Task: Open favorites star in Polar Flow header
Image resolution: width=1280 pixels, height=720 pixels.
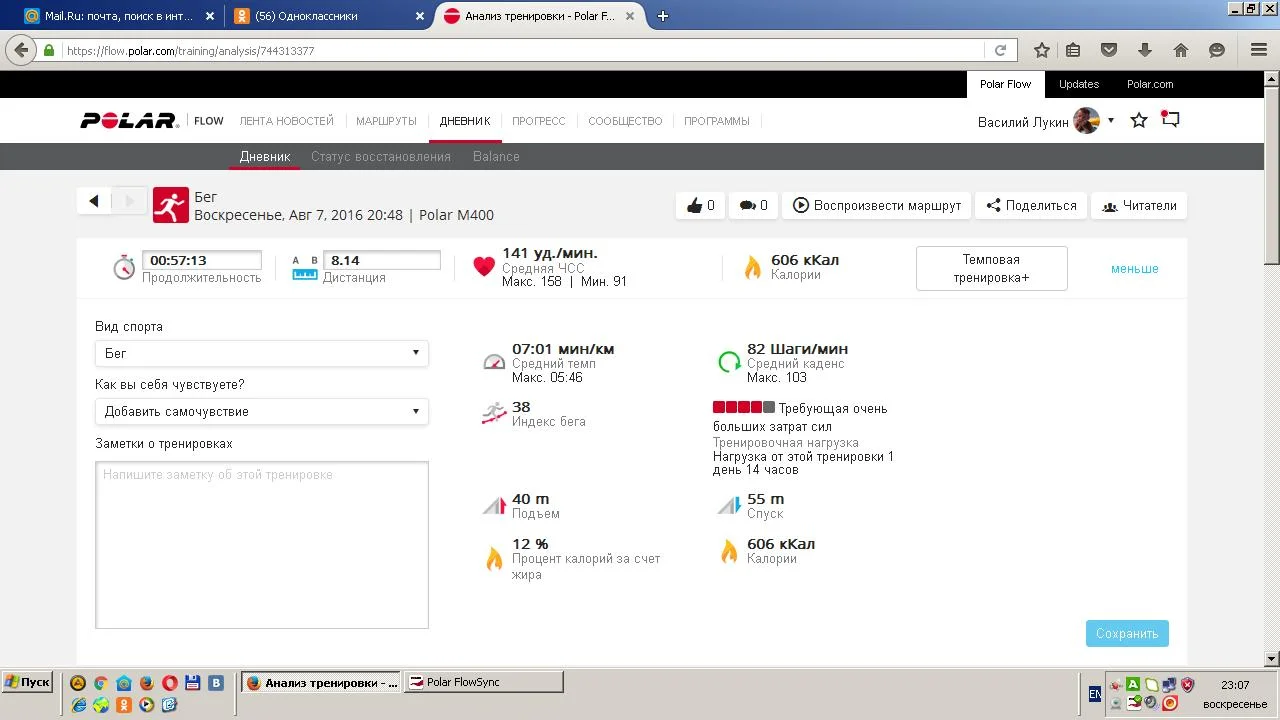Action: point(1139,121)
